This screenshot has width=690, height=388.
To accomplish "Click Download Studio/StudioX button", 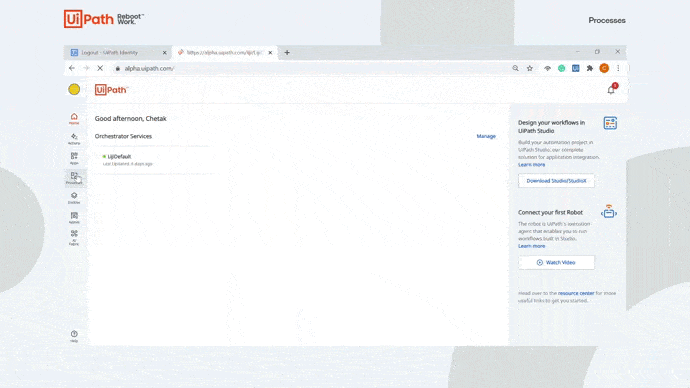I will pyautogui.click(x=556, y=181).
